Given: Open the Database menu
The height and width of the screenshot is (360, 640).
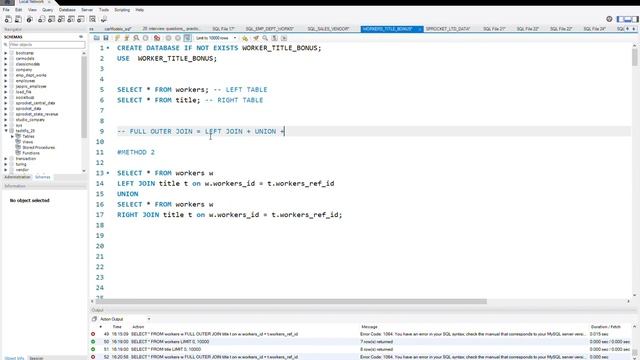Looking at the screenshot, I should click(67, 10).
